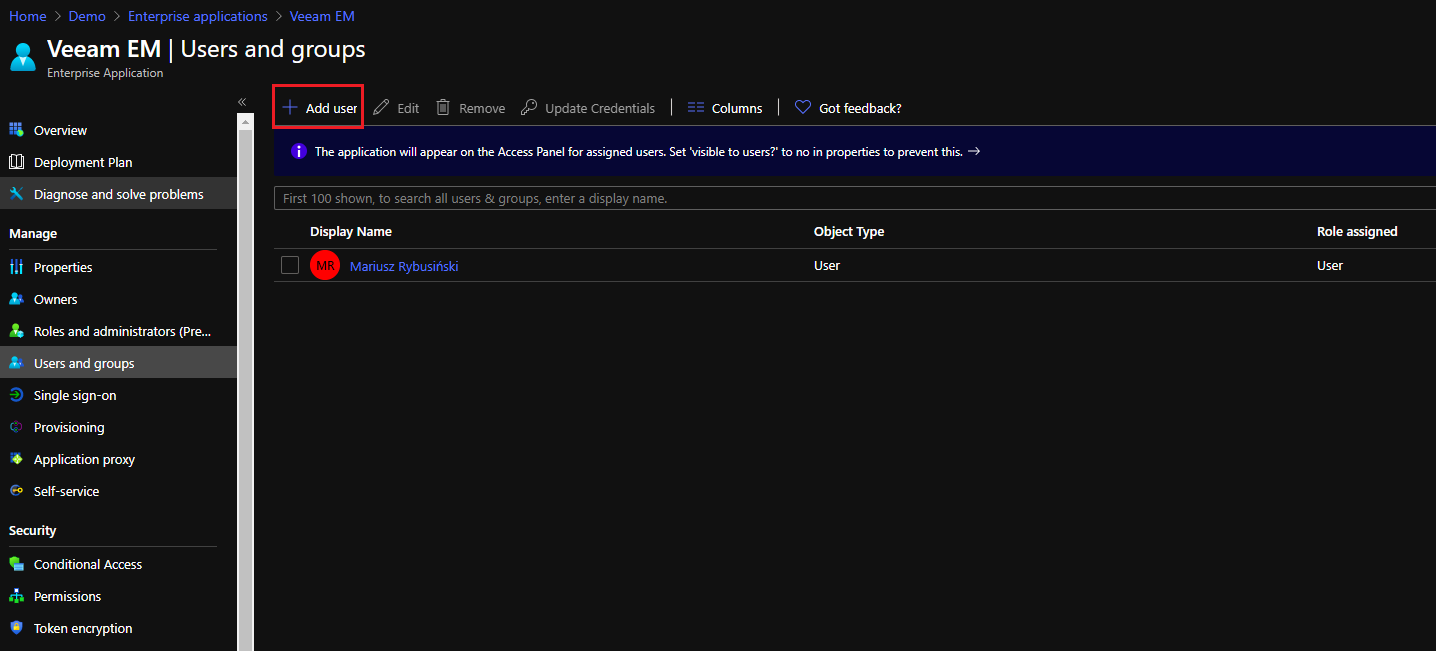Click the Conditional Access icon
The height and width of the screenshot is (651, 1436).
click(x=16, y=564)
